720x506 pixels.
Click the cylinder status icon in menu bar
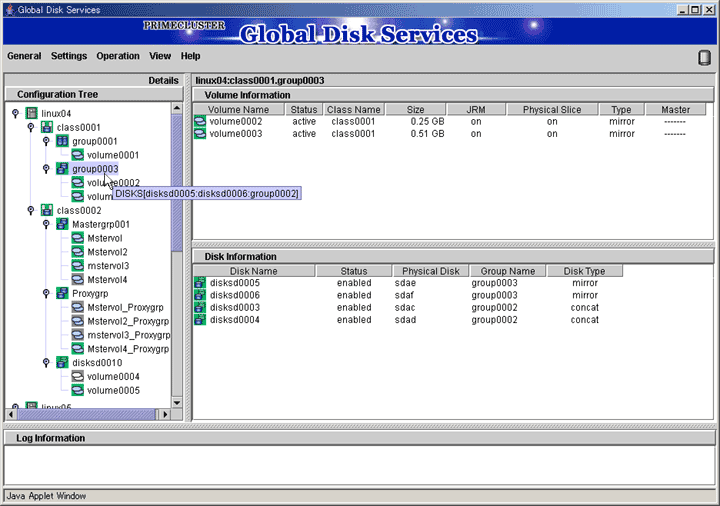pyautogui.click(x=704, y=57)
